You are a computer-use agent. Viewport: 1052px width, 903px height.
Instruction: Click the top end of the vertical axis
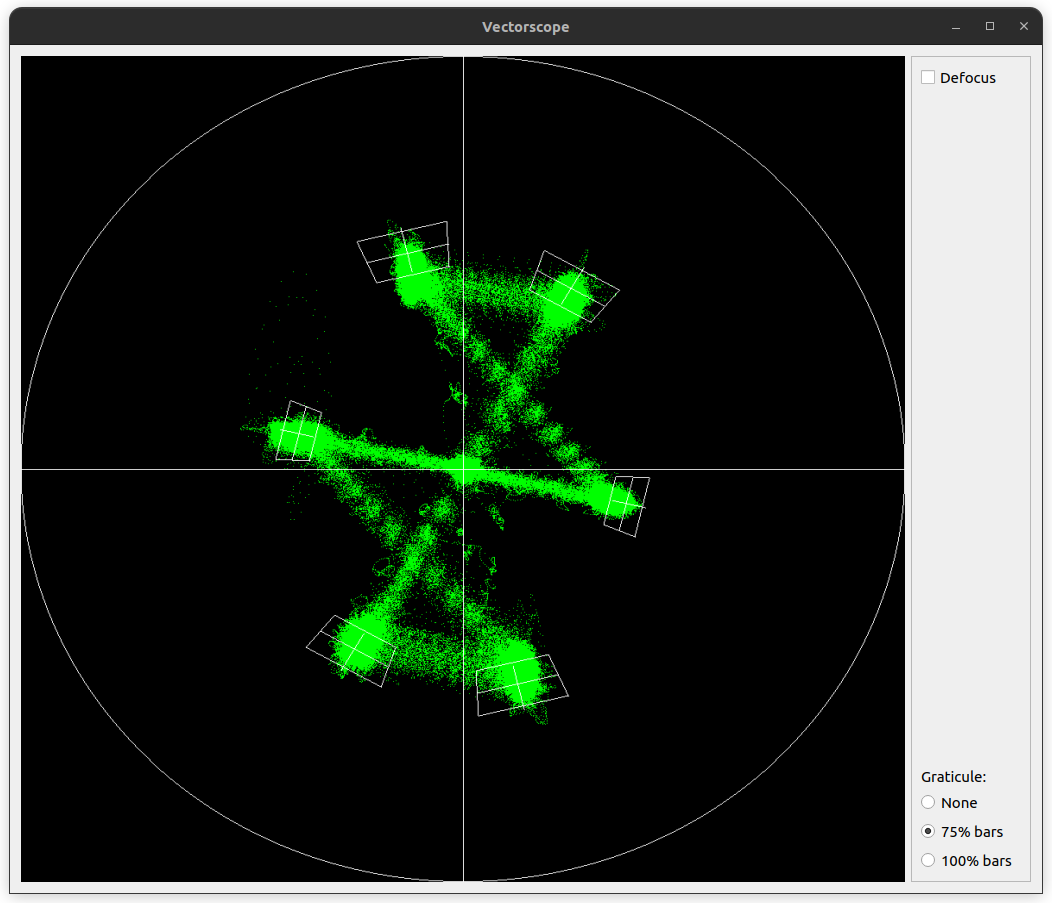point(463,59)
